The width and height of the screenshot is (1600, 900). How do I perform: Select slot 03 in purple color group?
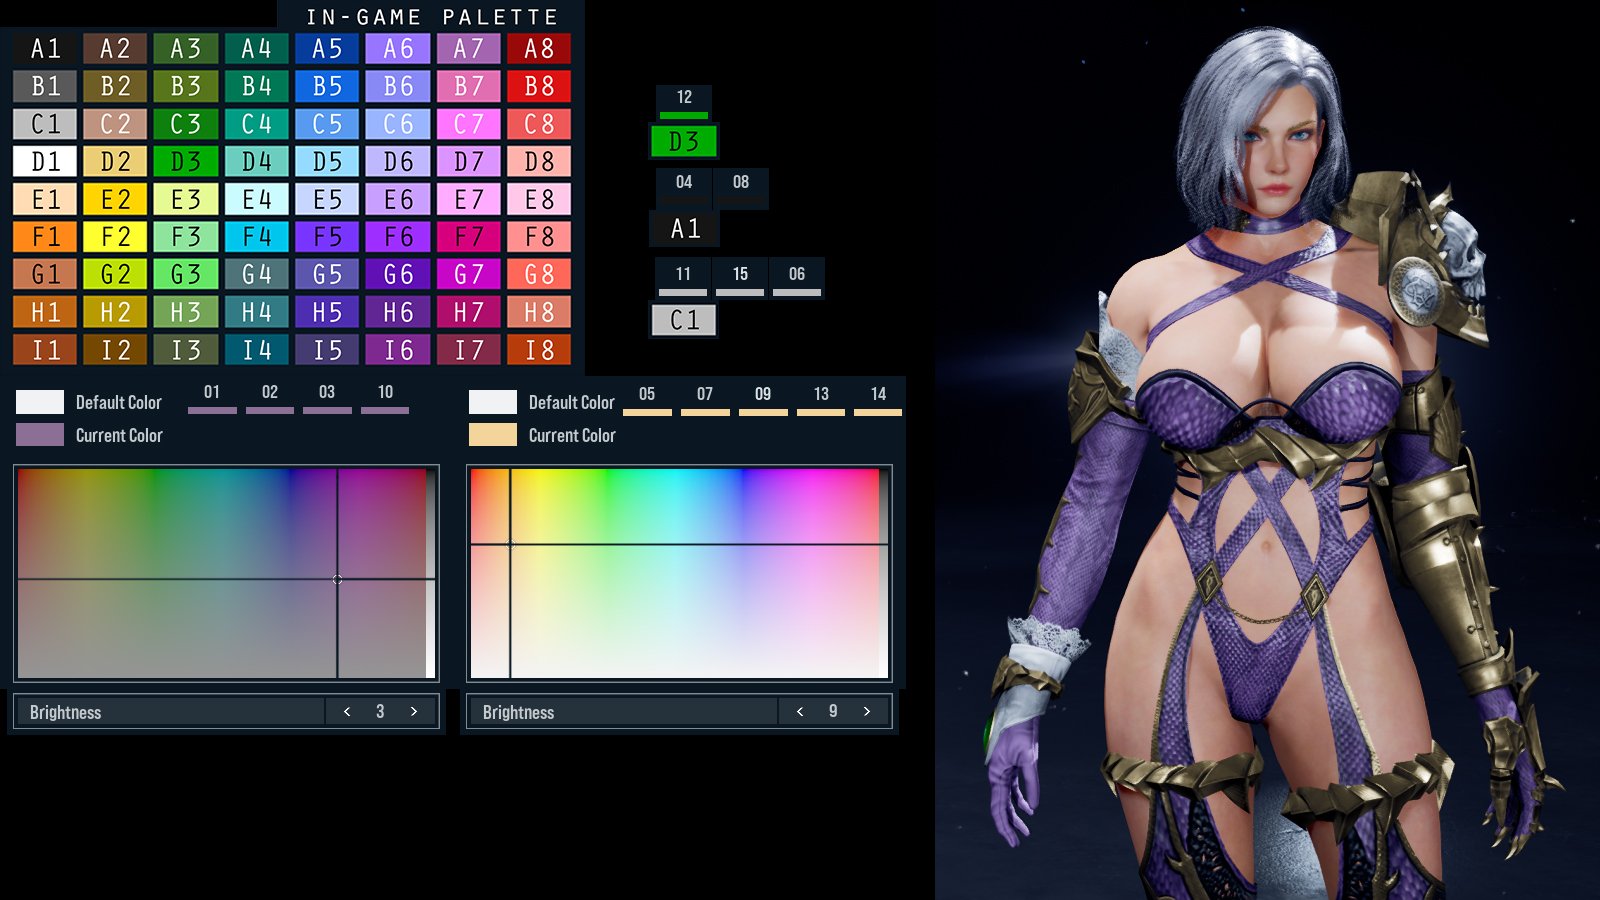[327, 397]
